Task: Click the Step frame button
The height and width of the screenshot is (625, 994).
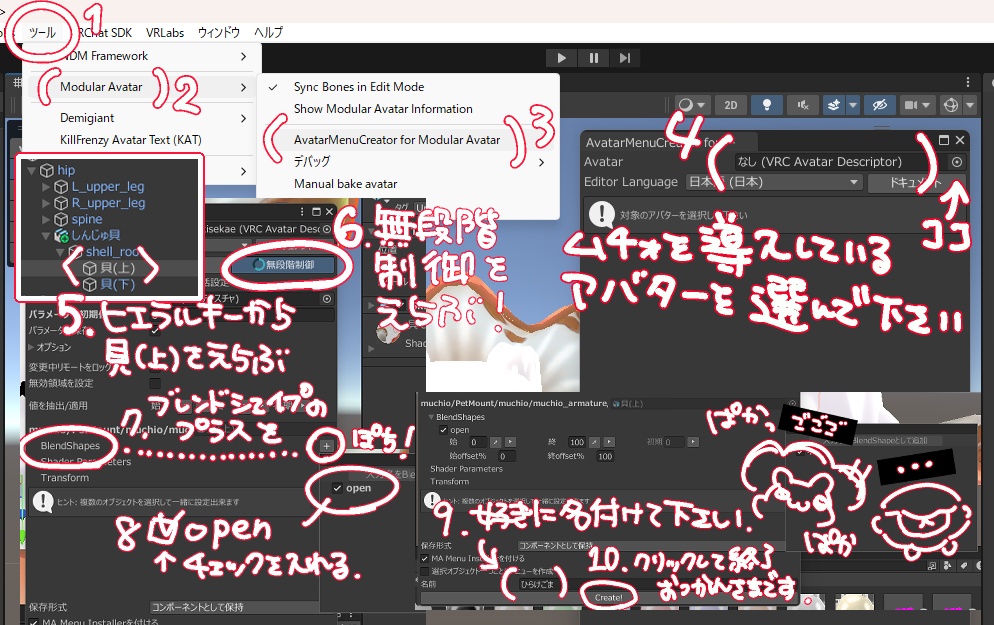Action: [624, 58]
